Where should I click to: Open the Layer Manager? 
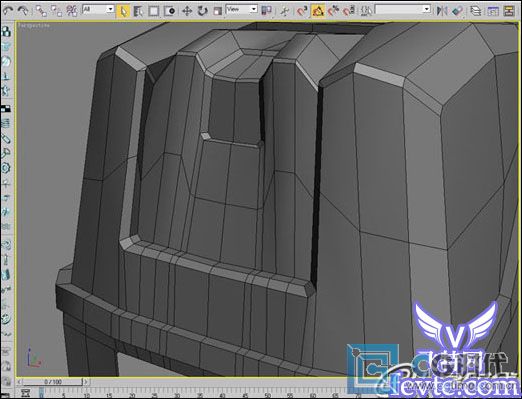pyautogui.click(x=476, y=11)
